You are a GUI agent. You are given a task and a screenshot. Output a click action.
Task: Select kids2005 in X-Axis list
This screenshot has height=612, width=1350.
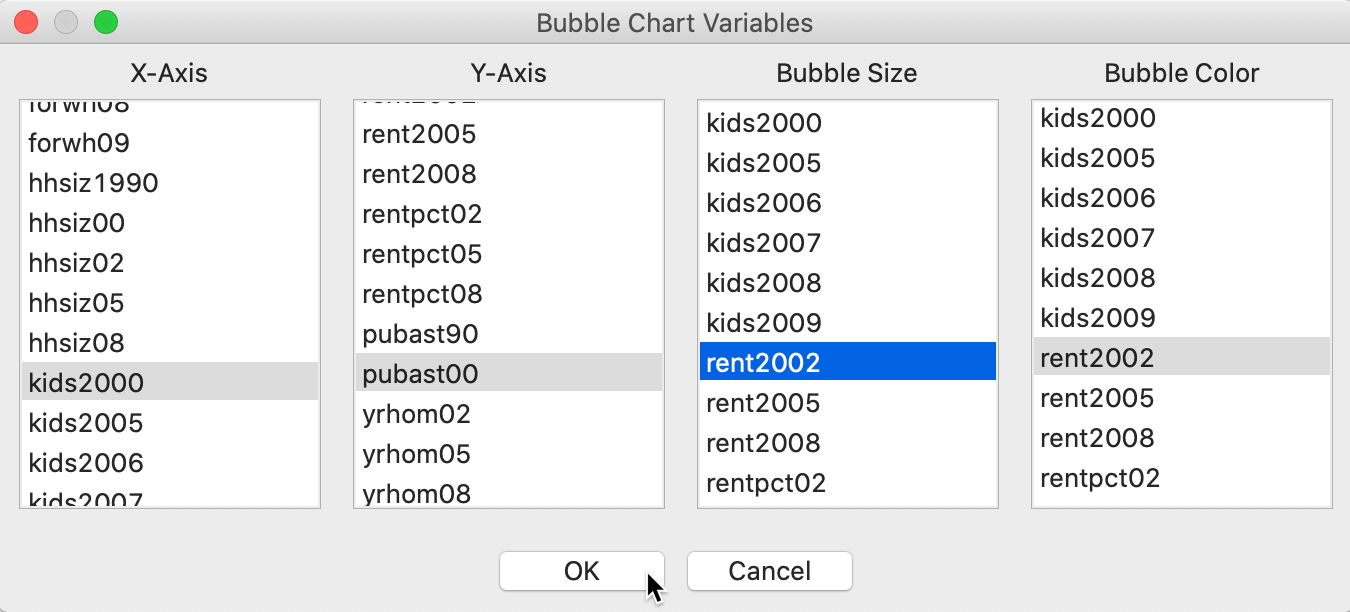pos(170,422)
